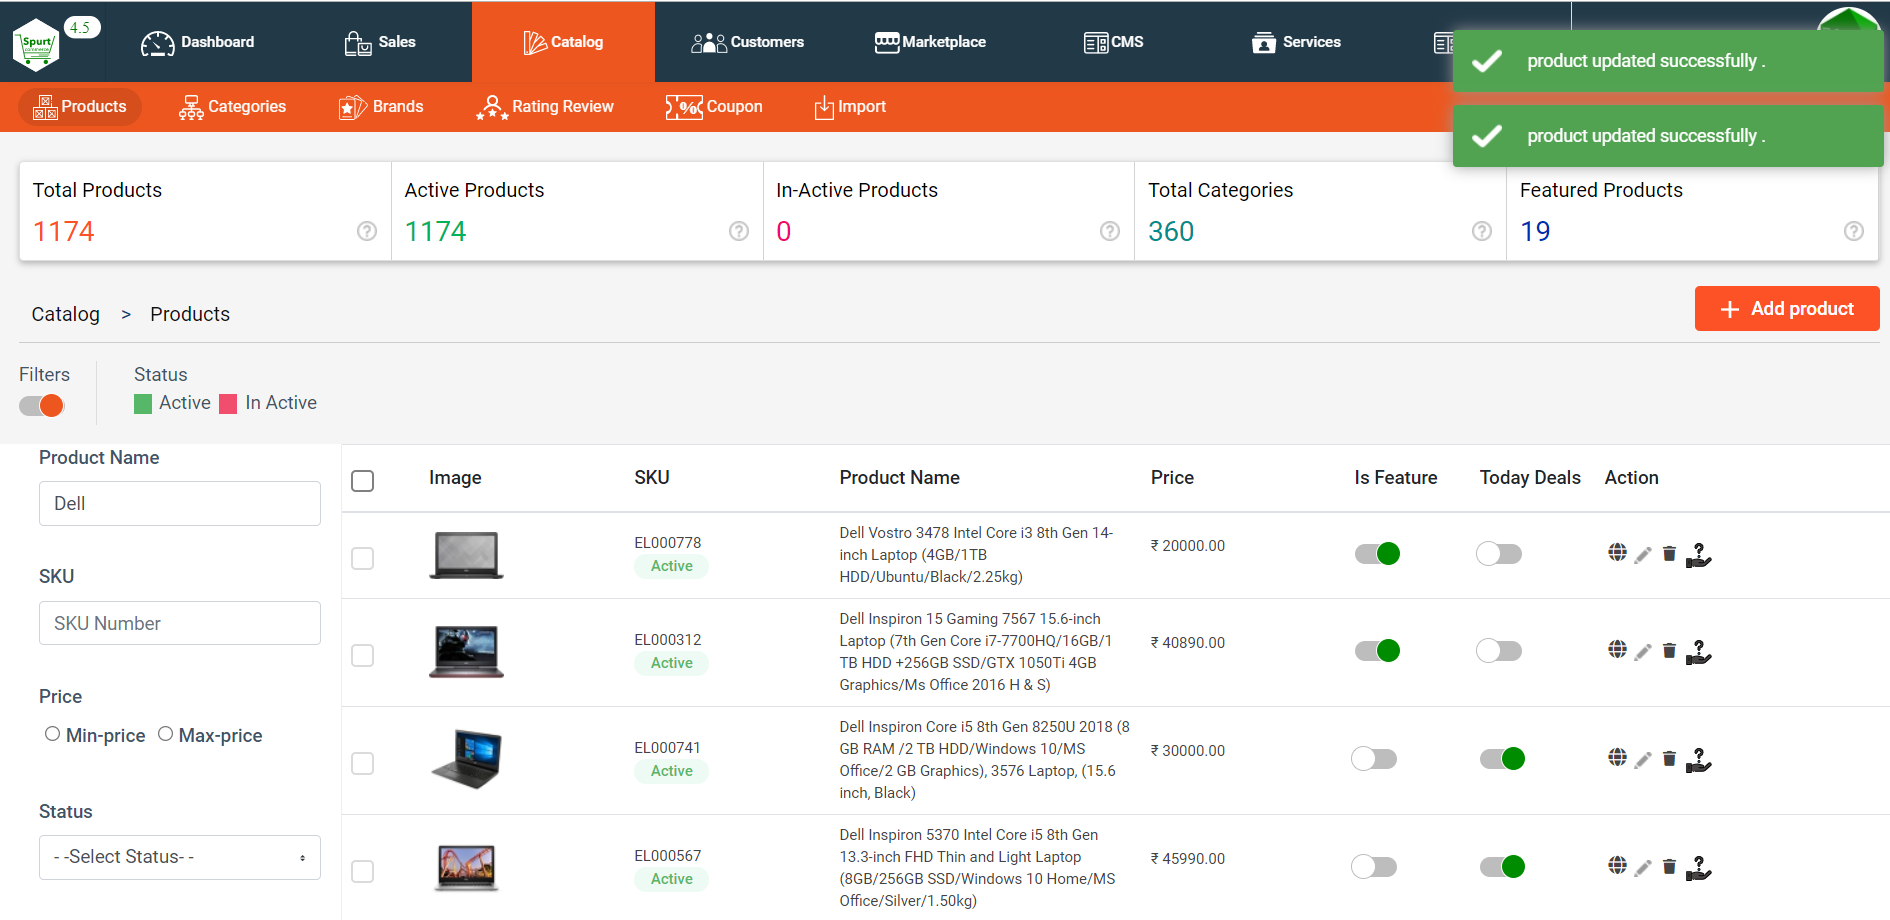Check the checkbox for product EL000312
The image size is (1890, 920).
(363, 655)
